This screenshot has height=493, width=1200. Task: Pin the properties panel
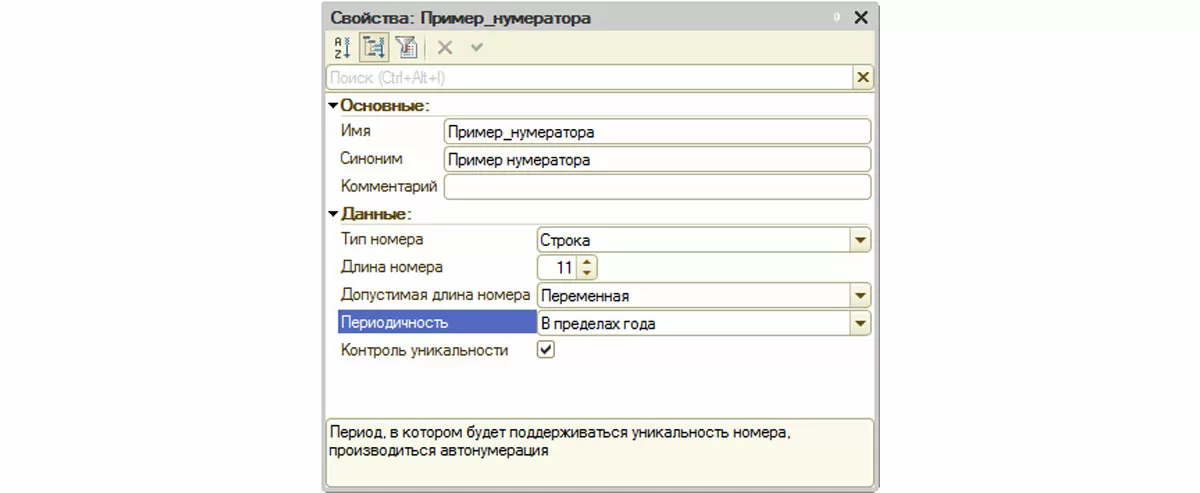836,18
